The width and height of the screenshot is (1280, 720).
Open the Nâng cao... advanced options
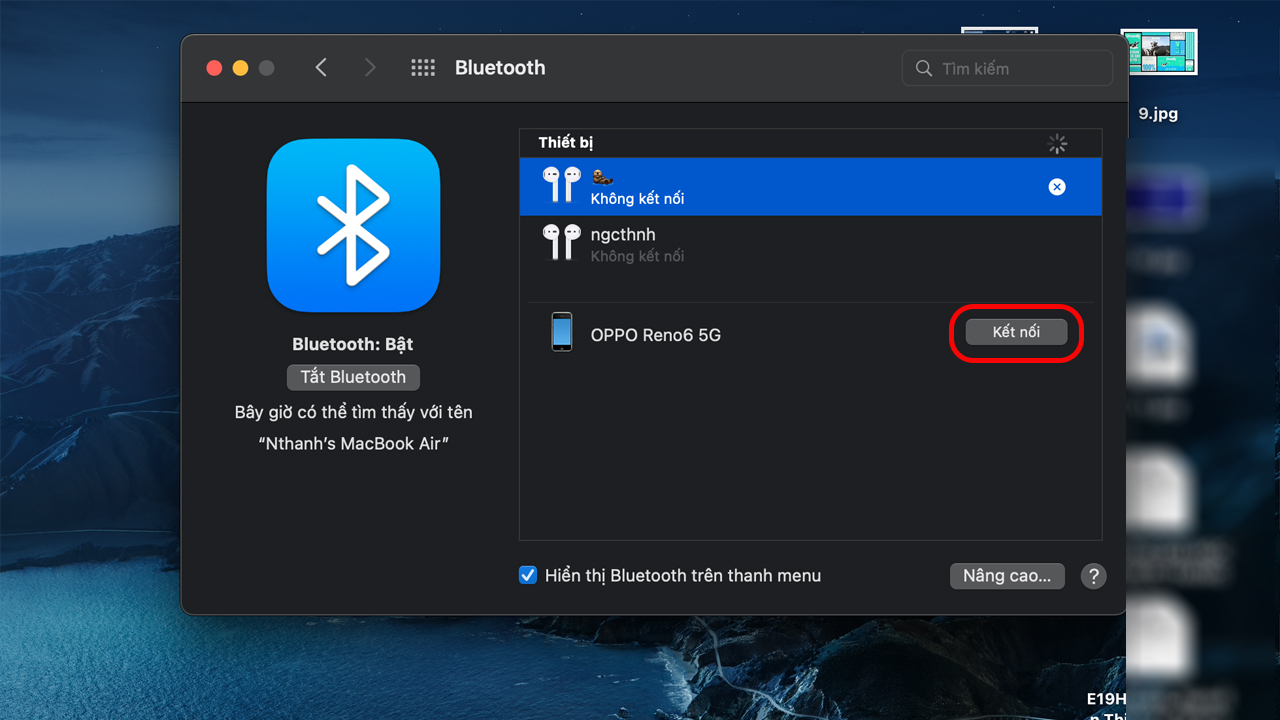click(x=1007, y=576)
